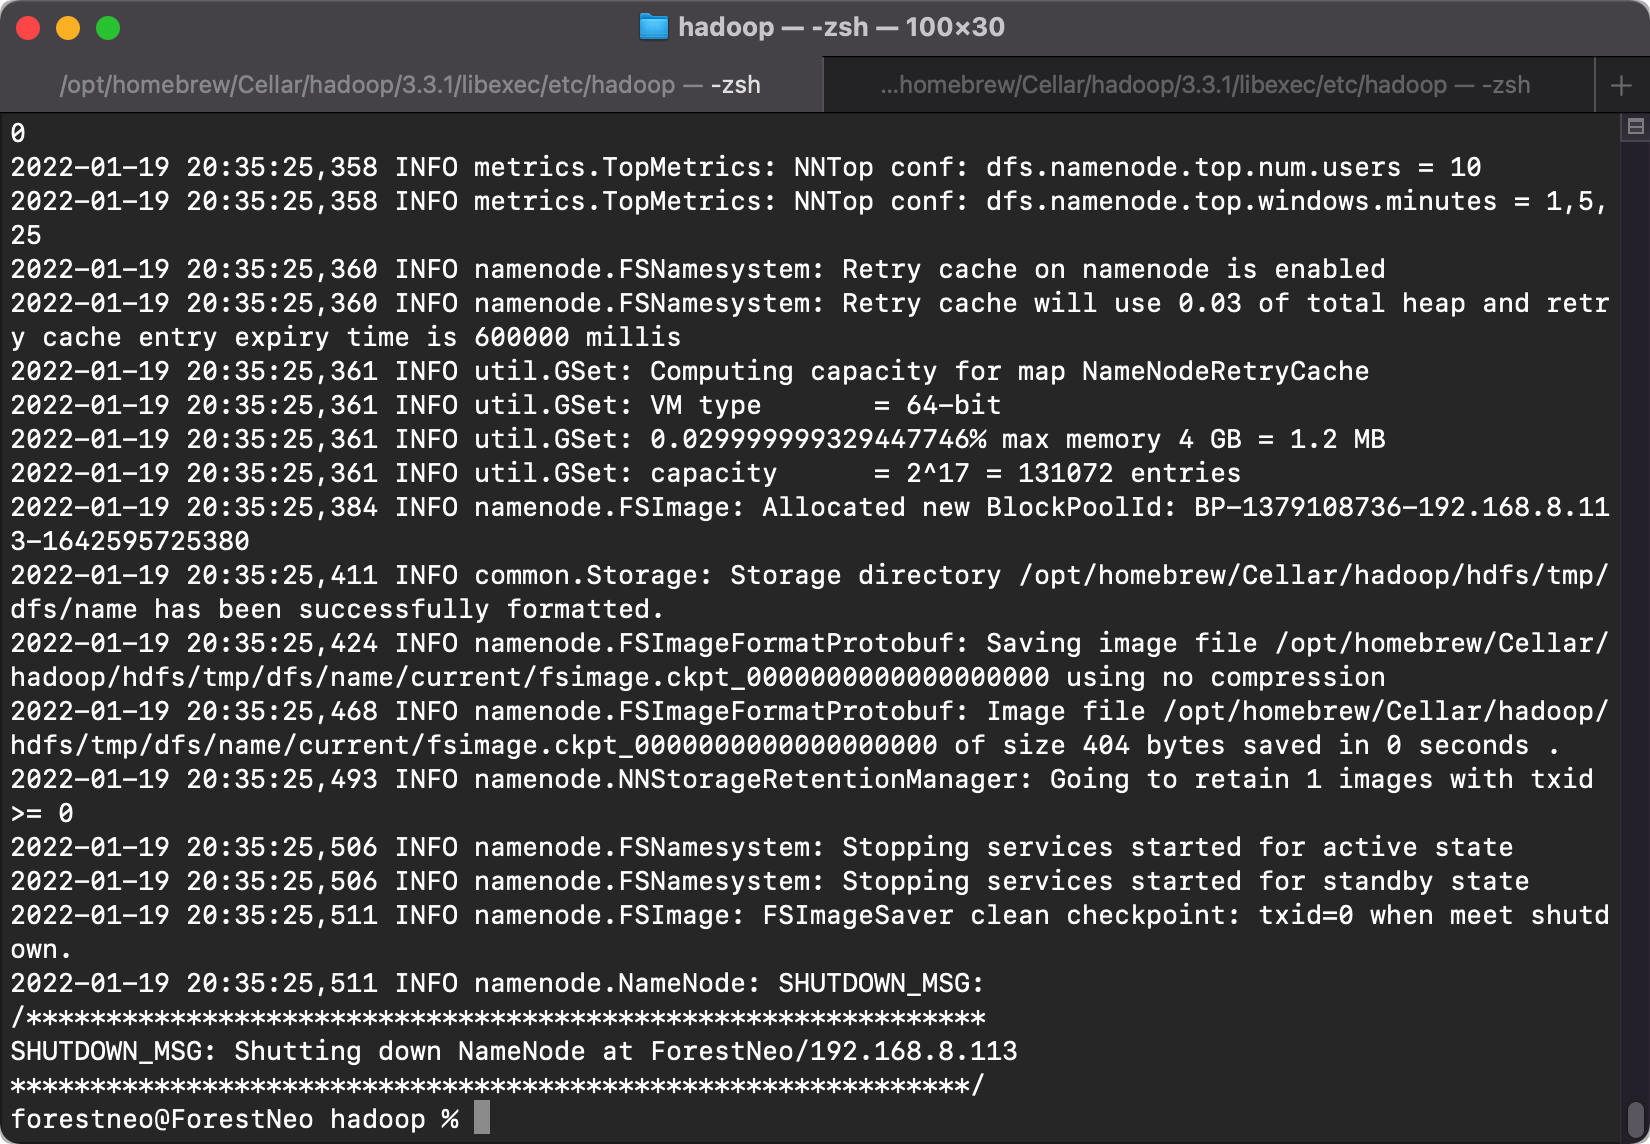Click text 'namenode.NameNode: SHUTDOWN_MSG:'
The height and width of the screenshot is (1144, 1650).
pos(730,983)
